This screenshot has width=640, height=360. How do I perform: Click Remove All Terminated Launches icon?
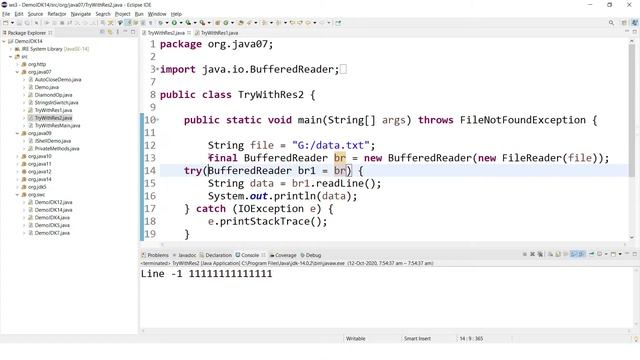point(540,254)
